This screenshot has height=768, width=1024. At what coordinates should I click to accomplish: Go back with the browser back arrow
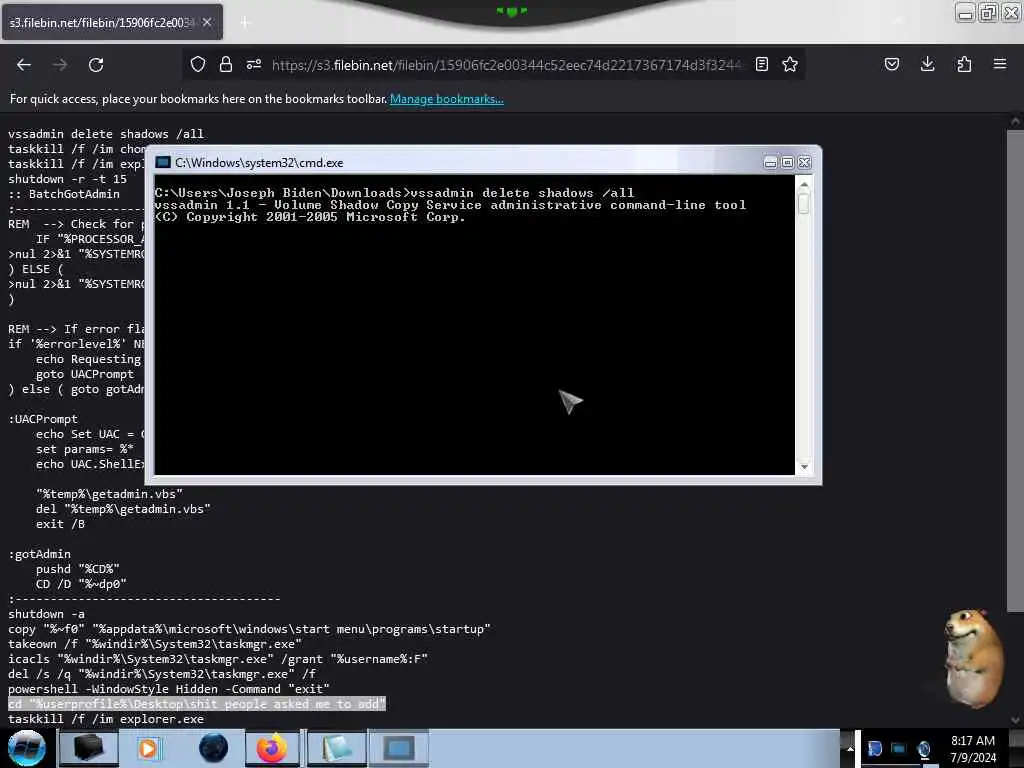(x=24, y=65)
